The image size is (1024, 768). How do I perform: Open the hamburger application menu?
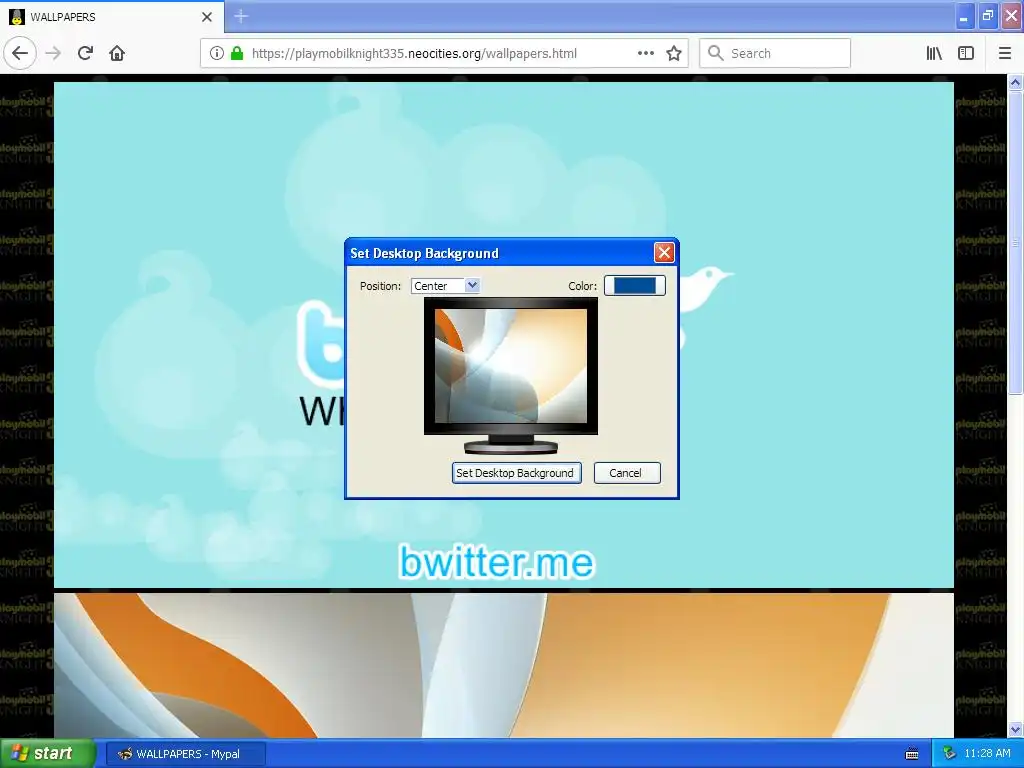tap(1004, 53)
